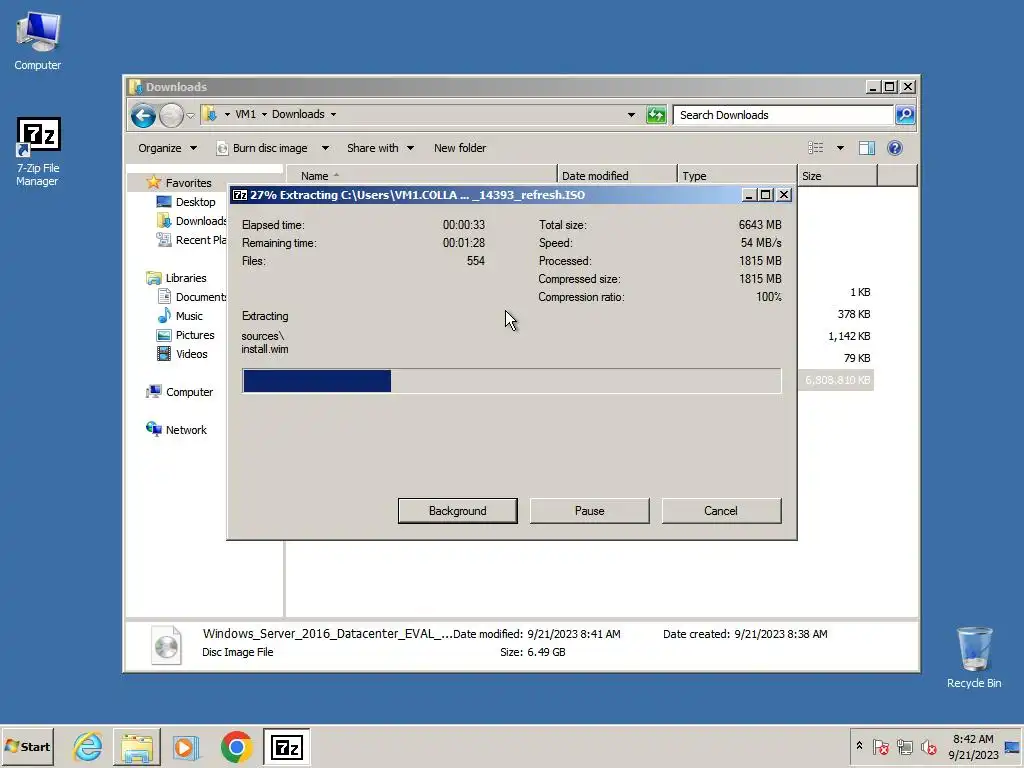Click the 1,142 KB size cell
Screen dimensions: 1024x768
coord(849,336)
